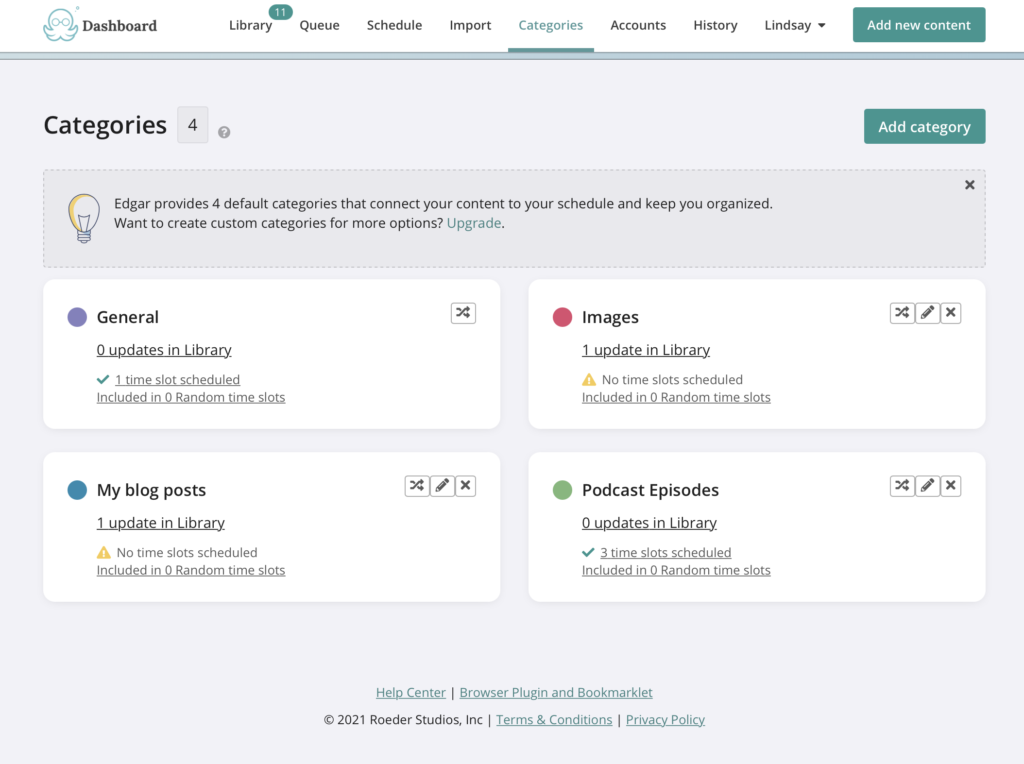The image size is (1024, 764).
Task: Delete Podcast Episodes using the X icon
Action: click(950, 485)
